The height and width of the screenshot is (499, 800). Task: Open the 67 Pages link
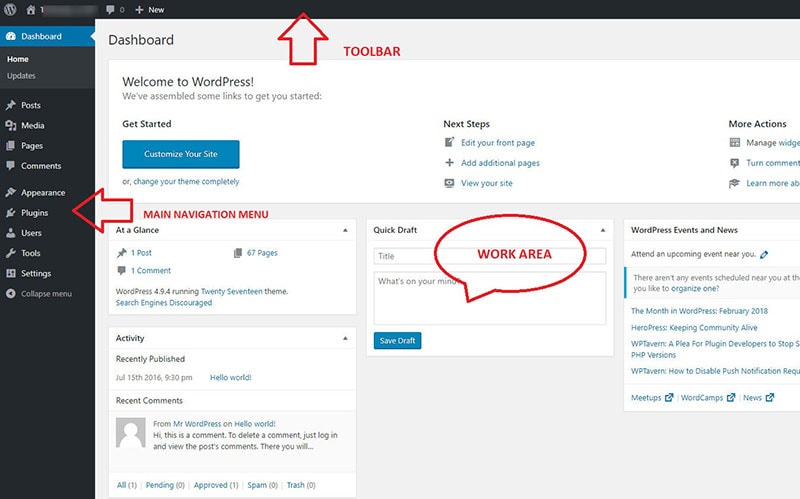pos(262,253)
